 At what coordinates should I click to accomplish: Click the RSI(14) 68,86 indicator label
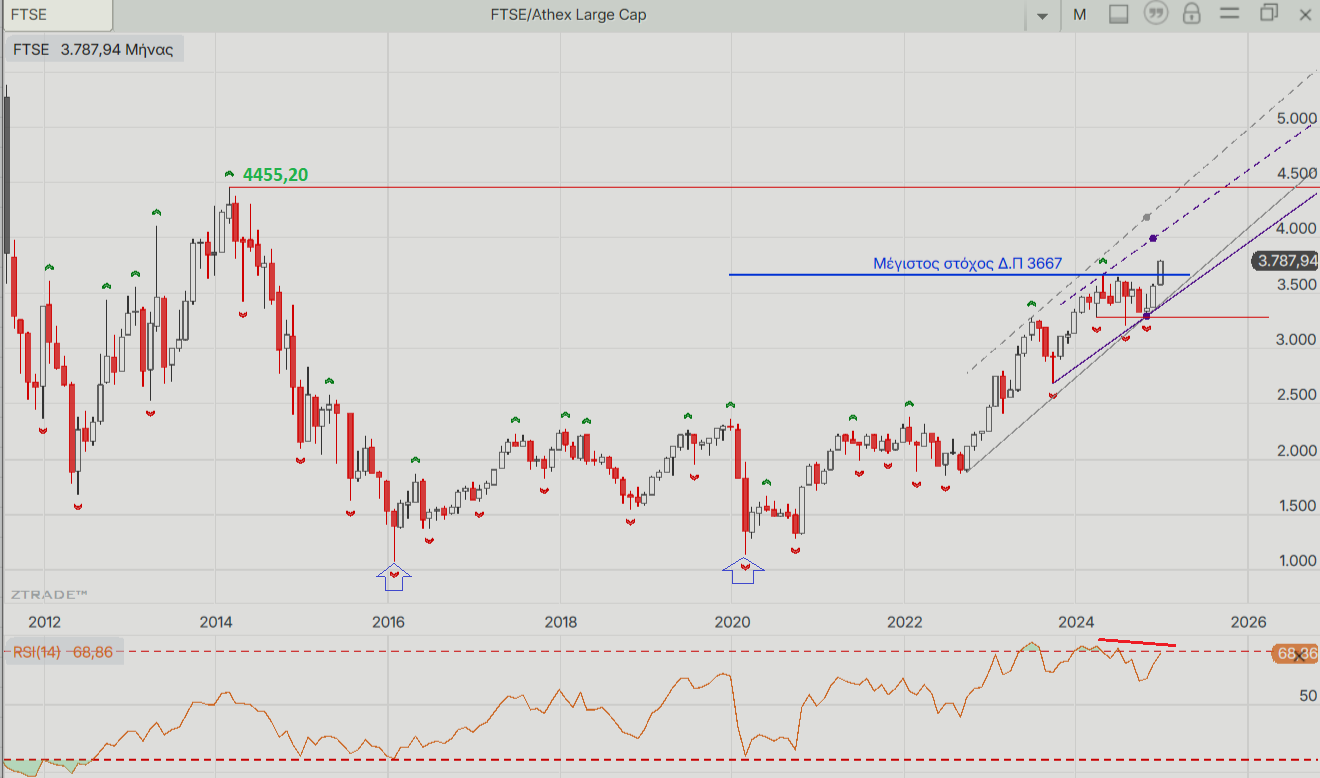63,652
